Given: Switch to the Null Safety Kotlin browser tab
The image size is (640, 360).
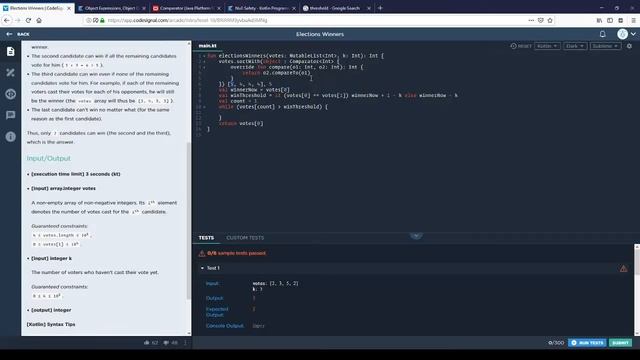Looking at the screenshot, I should 261,8.
